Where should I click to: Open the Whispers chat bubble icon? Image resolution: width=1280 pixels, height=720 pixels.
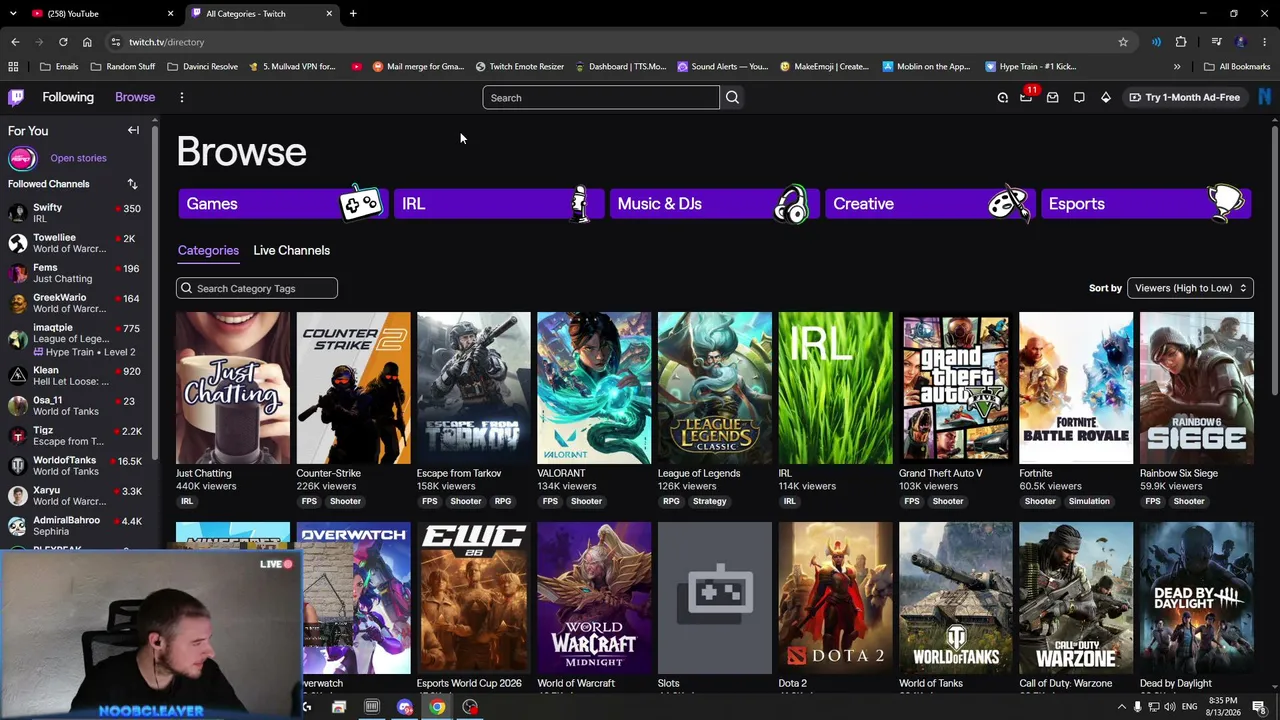[x=1079, y=97]
